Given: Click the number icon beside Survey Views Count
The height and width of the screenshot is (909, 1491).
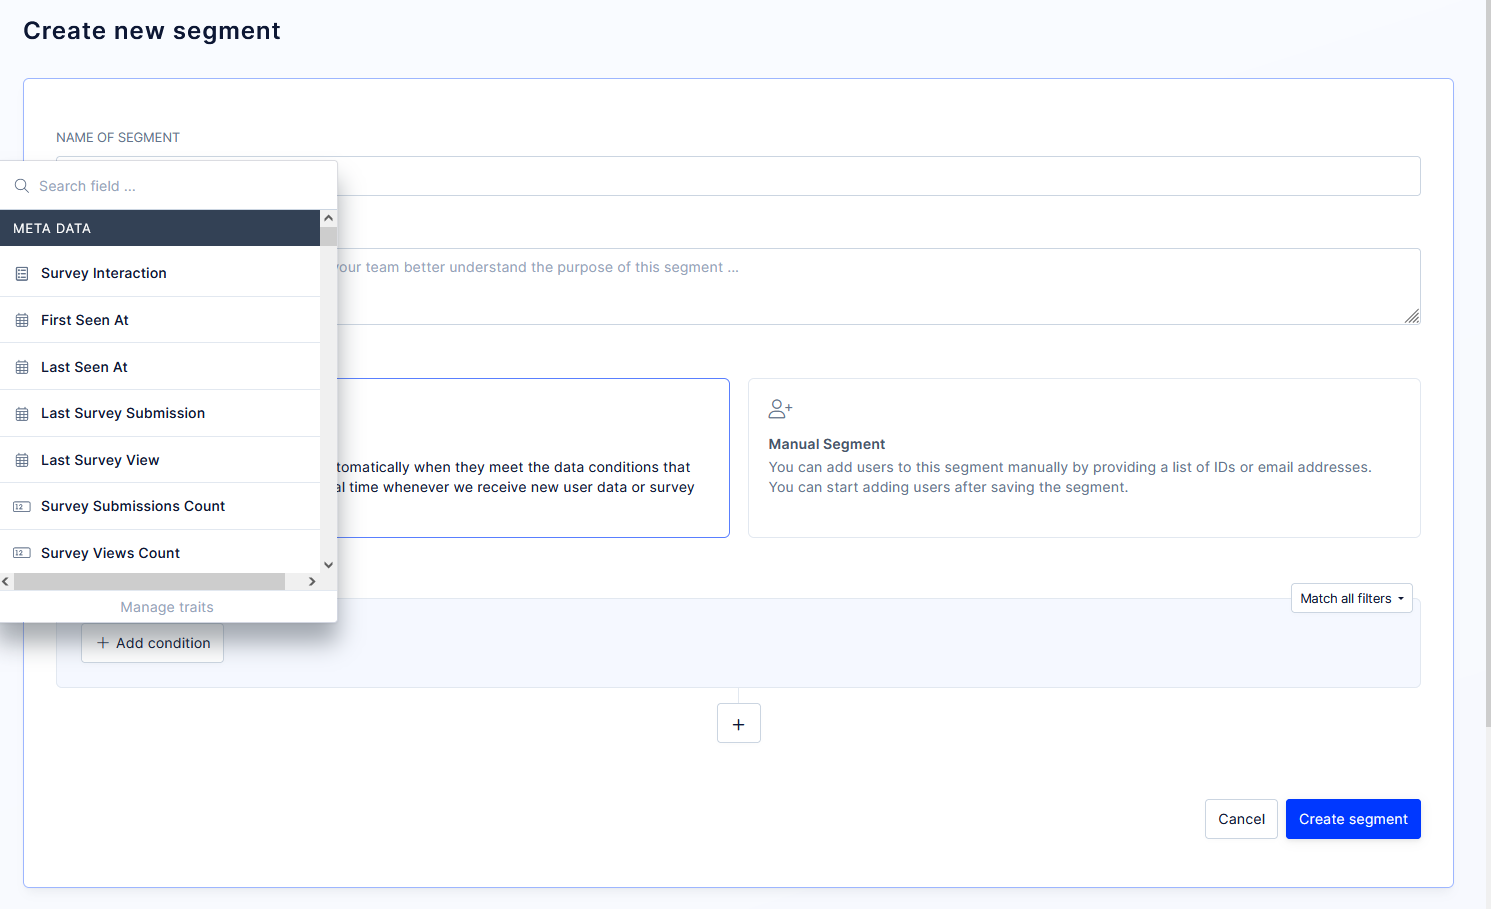Looking at the screenshot, I should (x=21, y=552).
